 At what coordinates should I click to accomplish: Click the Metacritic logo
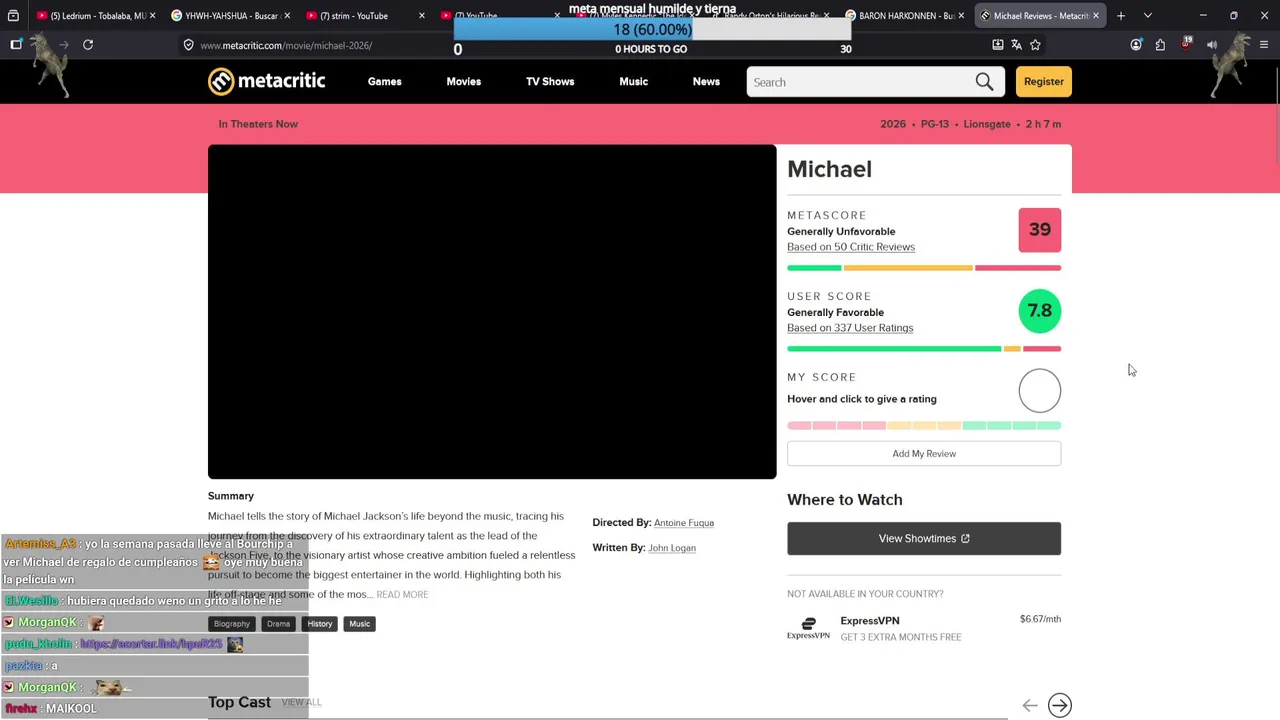(266, 82)
